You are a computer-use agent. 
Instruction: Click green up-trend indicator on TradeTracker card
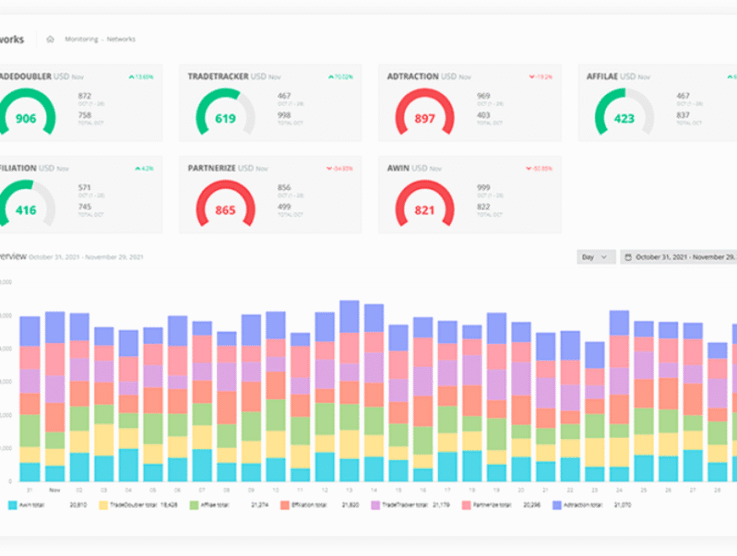click(340, 77)
